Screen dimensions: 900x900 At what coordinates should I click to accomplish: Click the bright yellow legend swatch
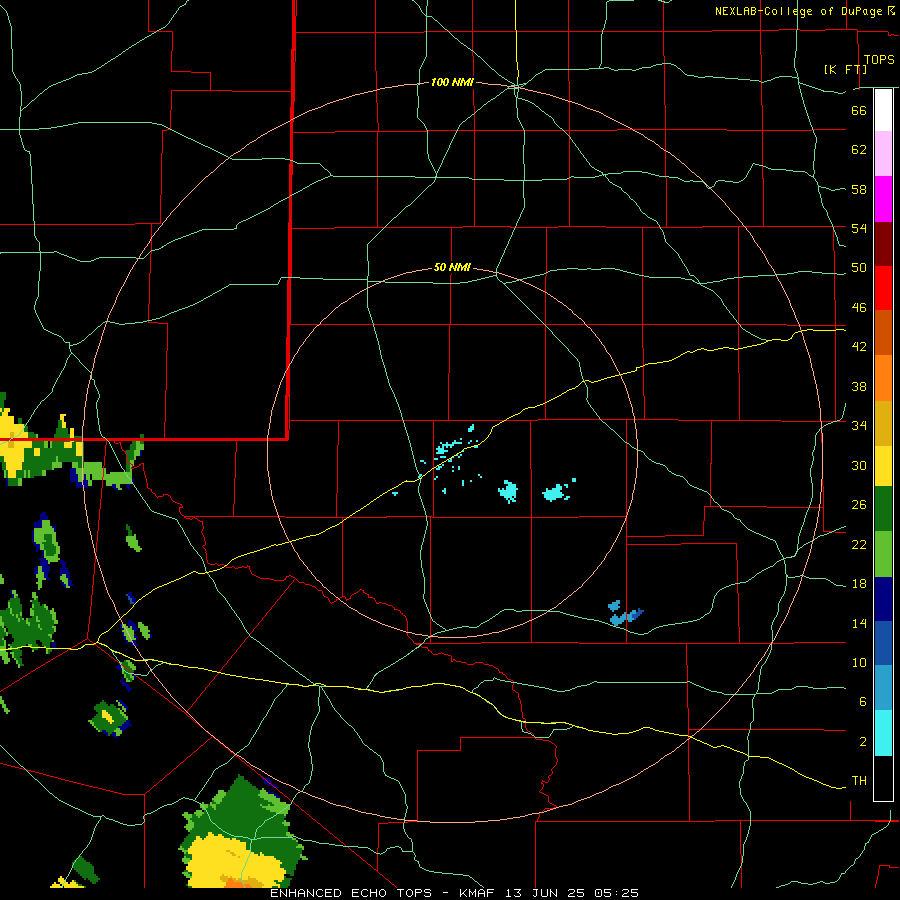point(883,466)
